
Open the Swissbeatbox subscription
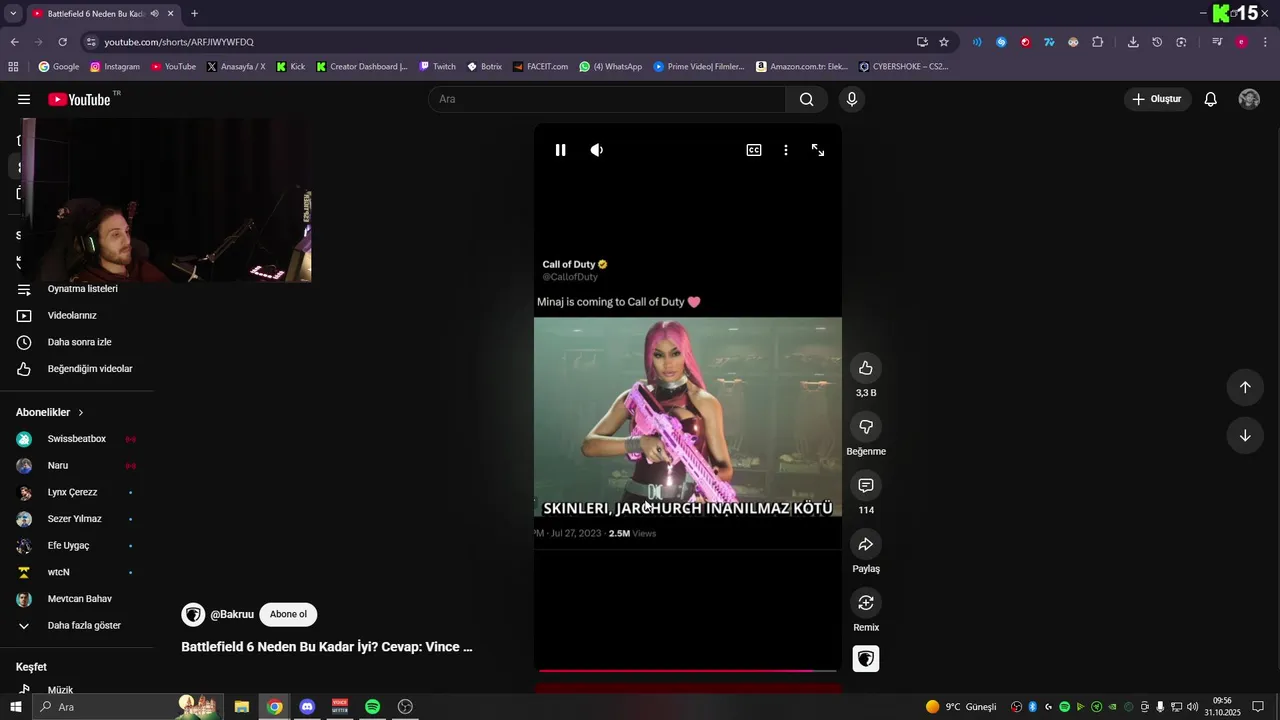pos(76,439)
